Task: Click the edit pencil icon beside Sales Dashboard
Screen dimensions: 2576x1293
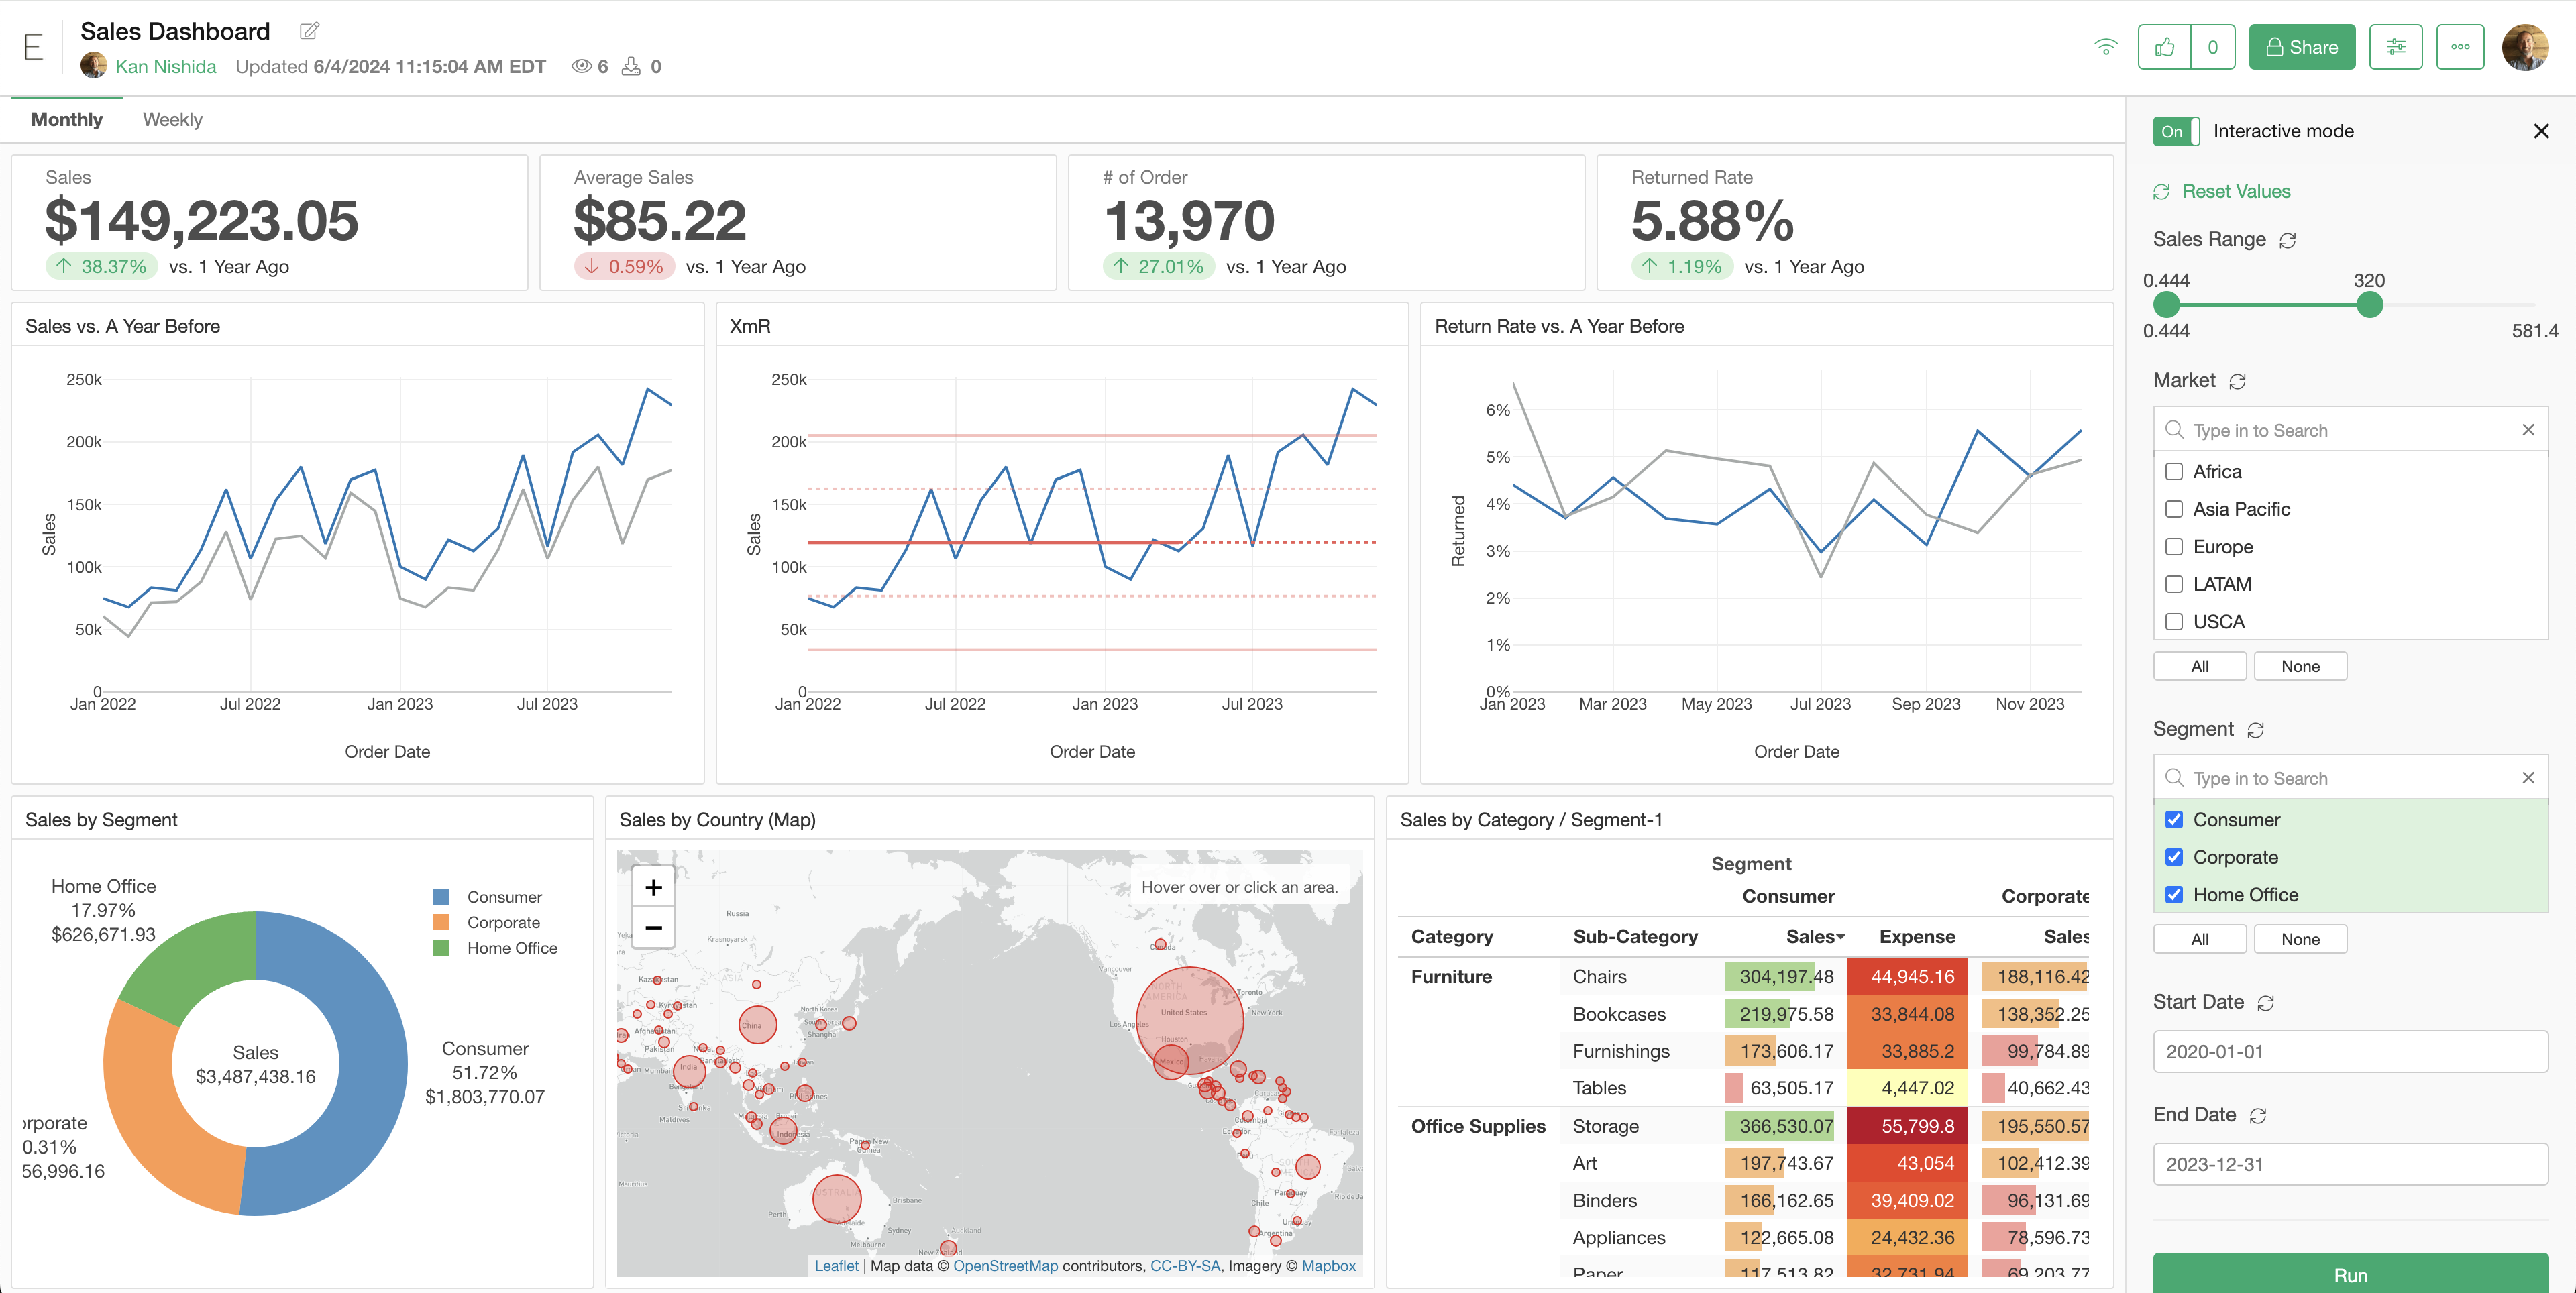Action: coord(309,31)
